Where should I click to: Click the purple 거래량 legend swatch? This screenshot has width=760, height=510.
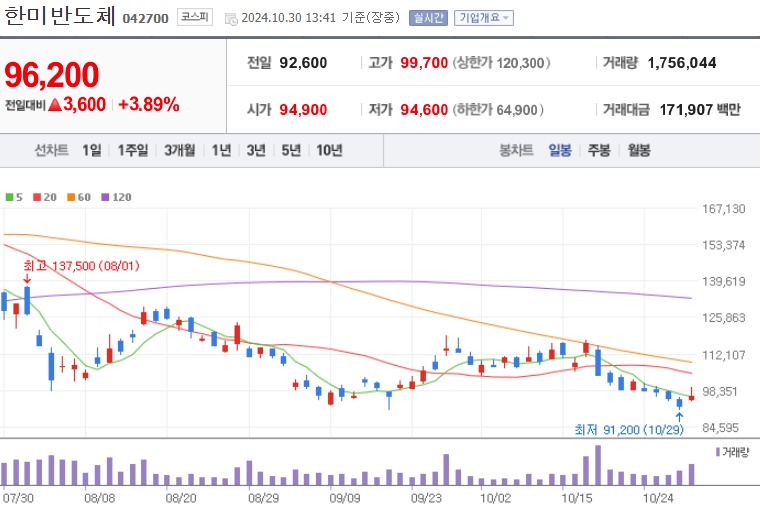pos(718,452)
